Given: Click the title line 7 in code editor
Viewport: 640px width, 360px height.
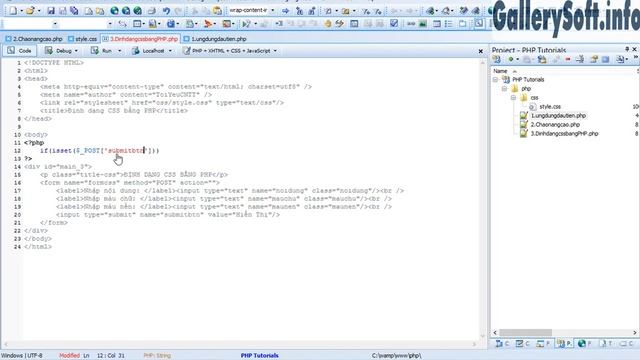Looking at the screenshot, I should 114,111.
